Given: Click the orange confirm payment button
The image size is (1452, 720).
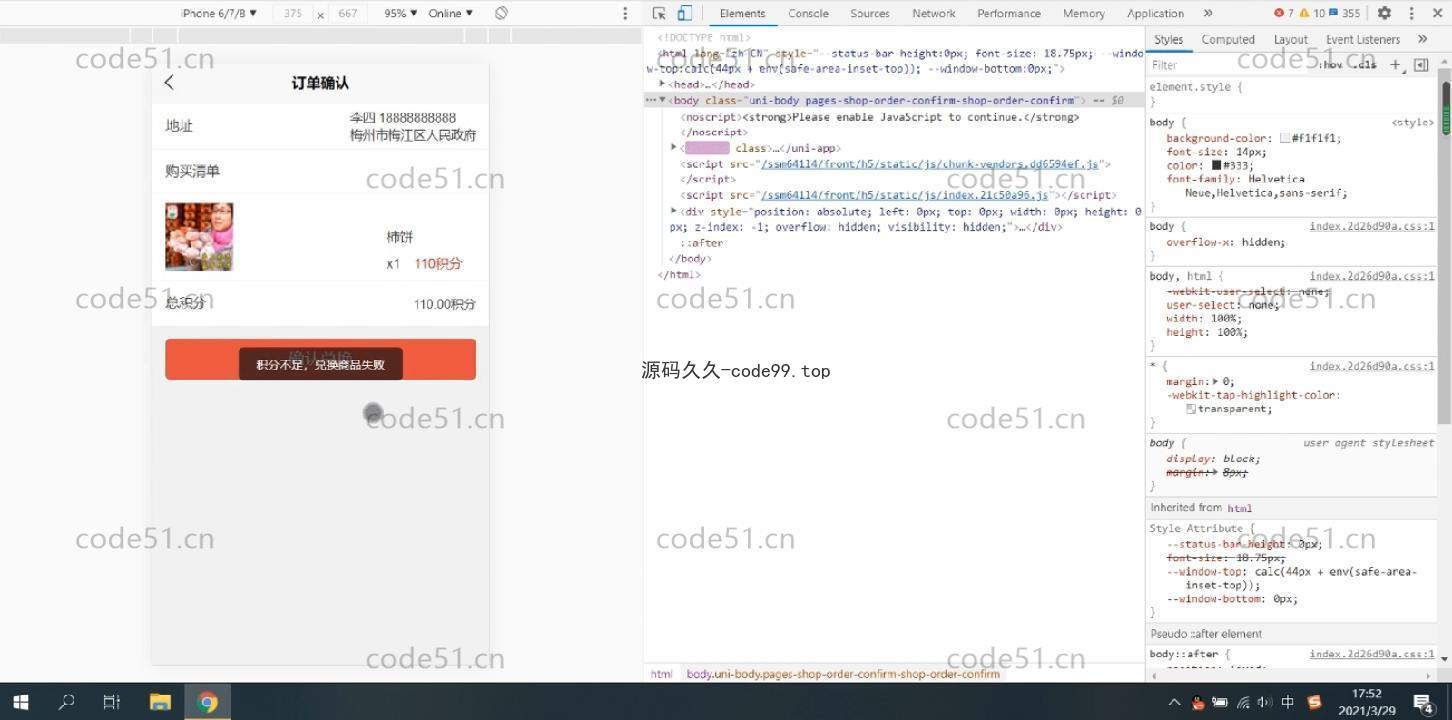Looking at the screenshot, I should [x=320, y=360].
